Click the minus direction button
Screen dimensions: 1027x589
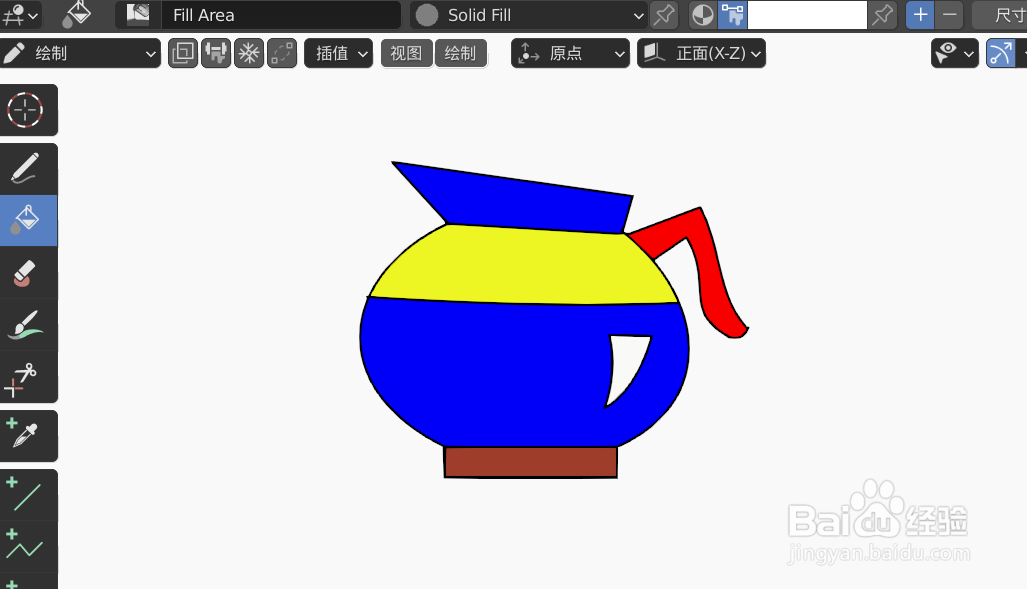[x=950, y=14]
